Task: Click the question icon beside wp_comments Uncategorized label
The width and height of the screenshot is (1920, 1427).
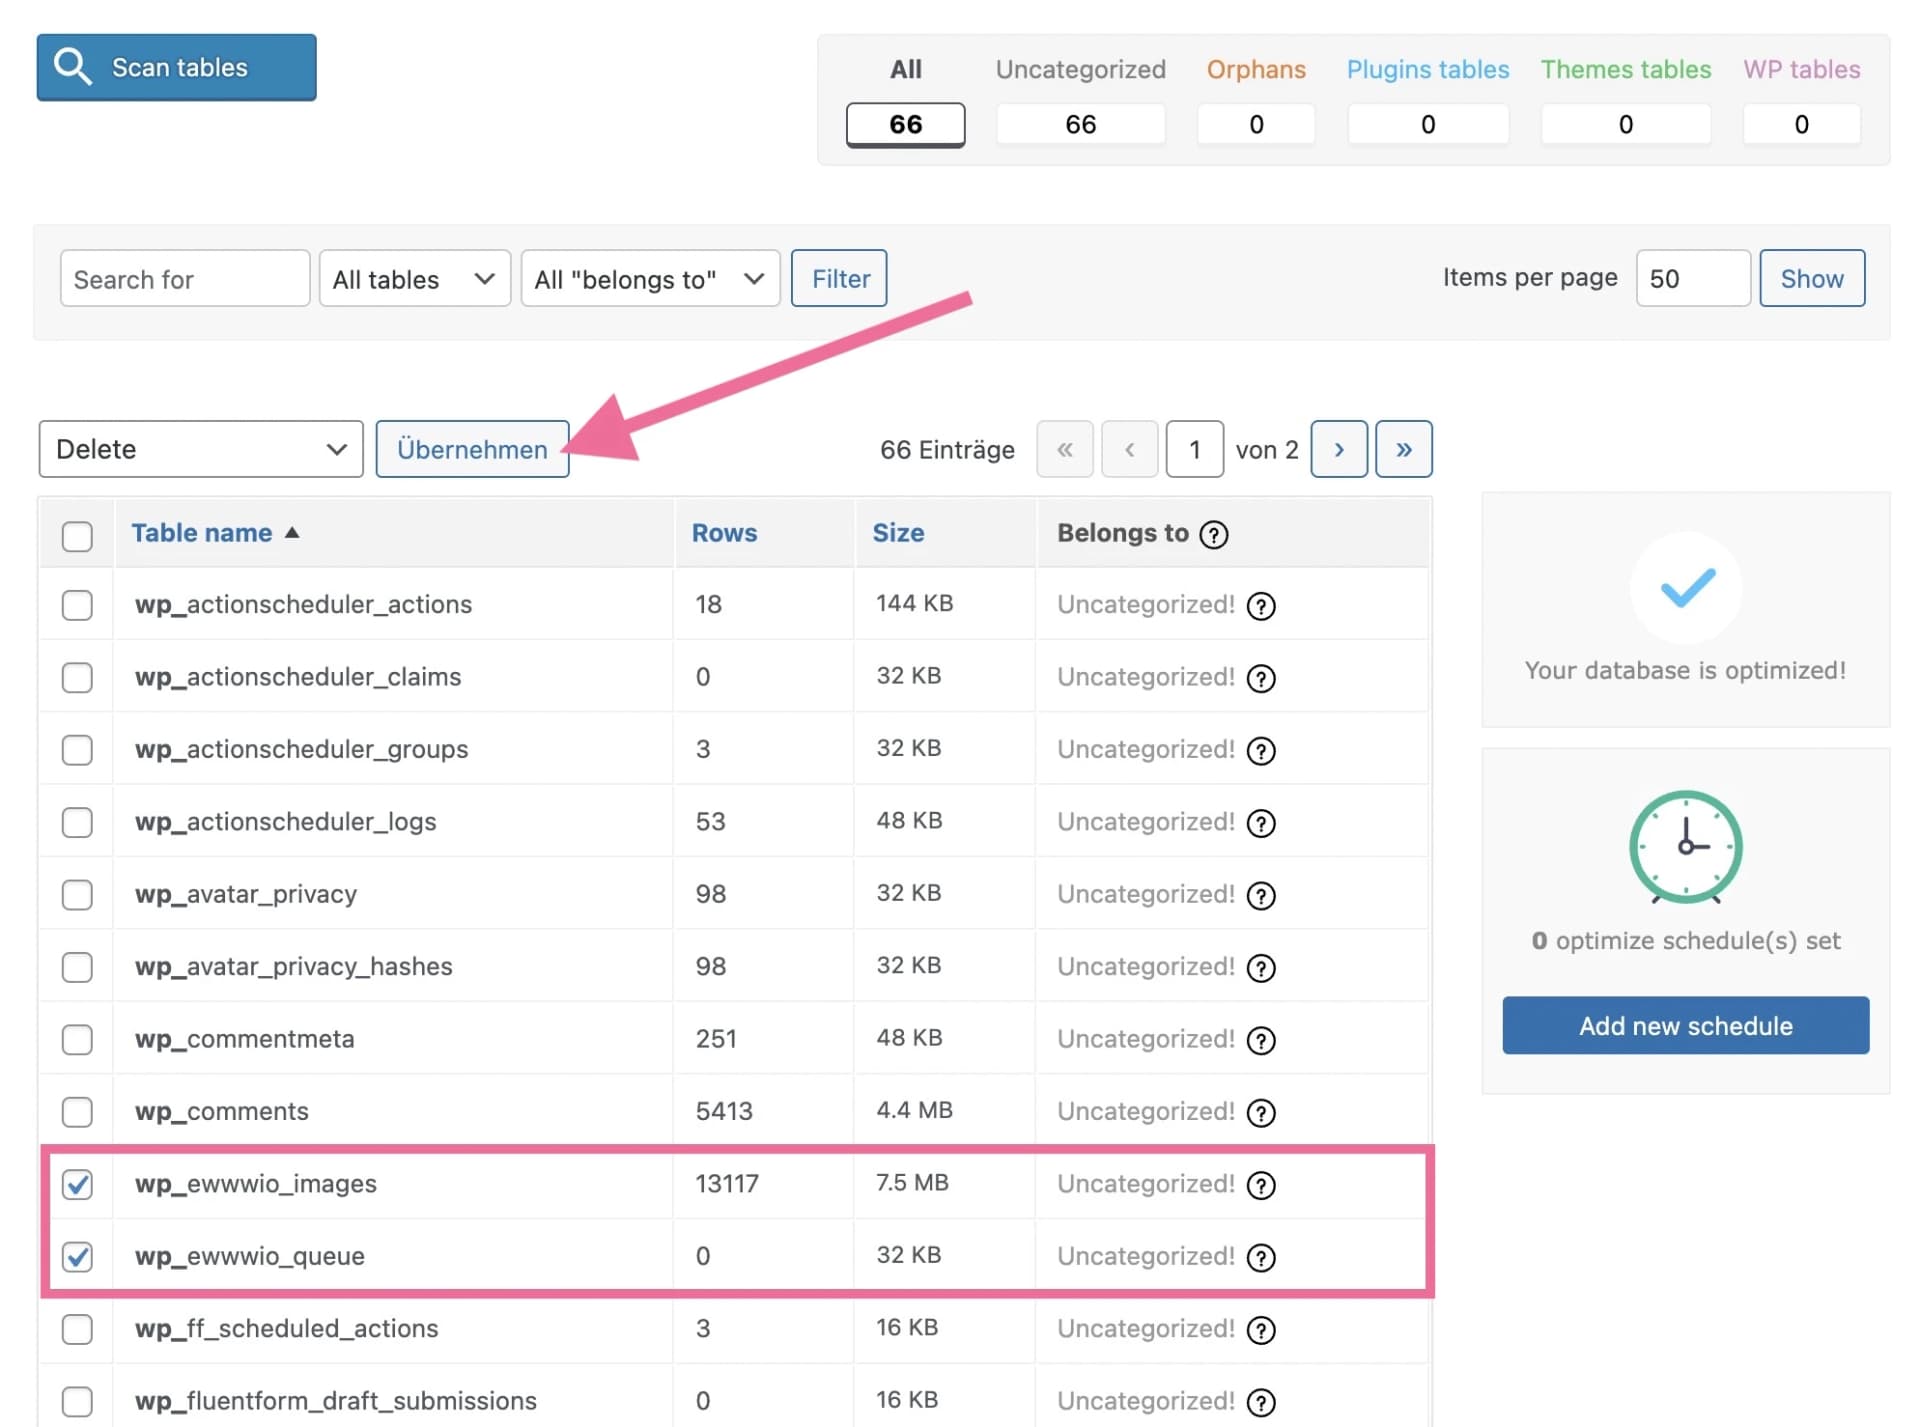Action: point(1261,1112)
